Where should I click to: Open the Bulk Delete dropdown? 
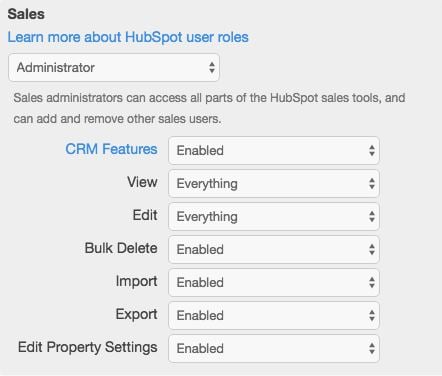pyautogui.click(x=274, y=249)
